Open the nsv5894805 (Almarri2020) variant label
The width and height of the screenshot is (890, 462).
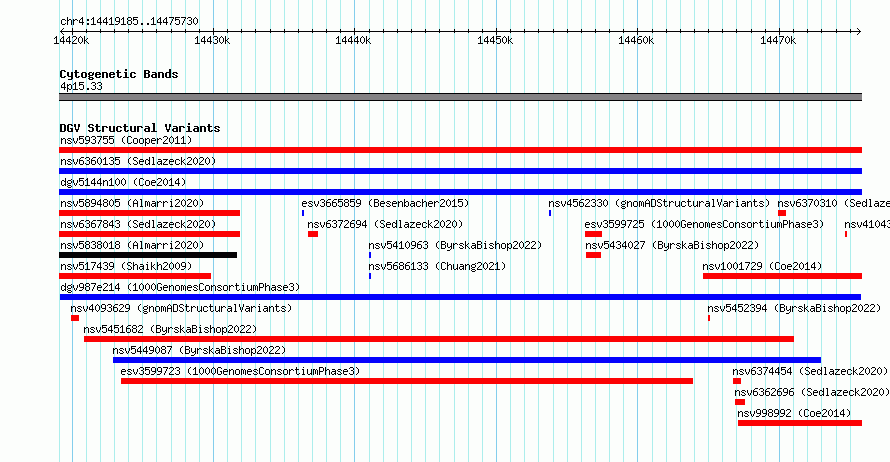pyautogui.click(x=132, y=203)
